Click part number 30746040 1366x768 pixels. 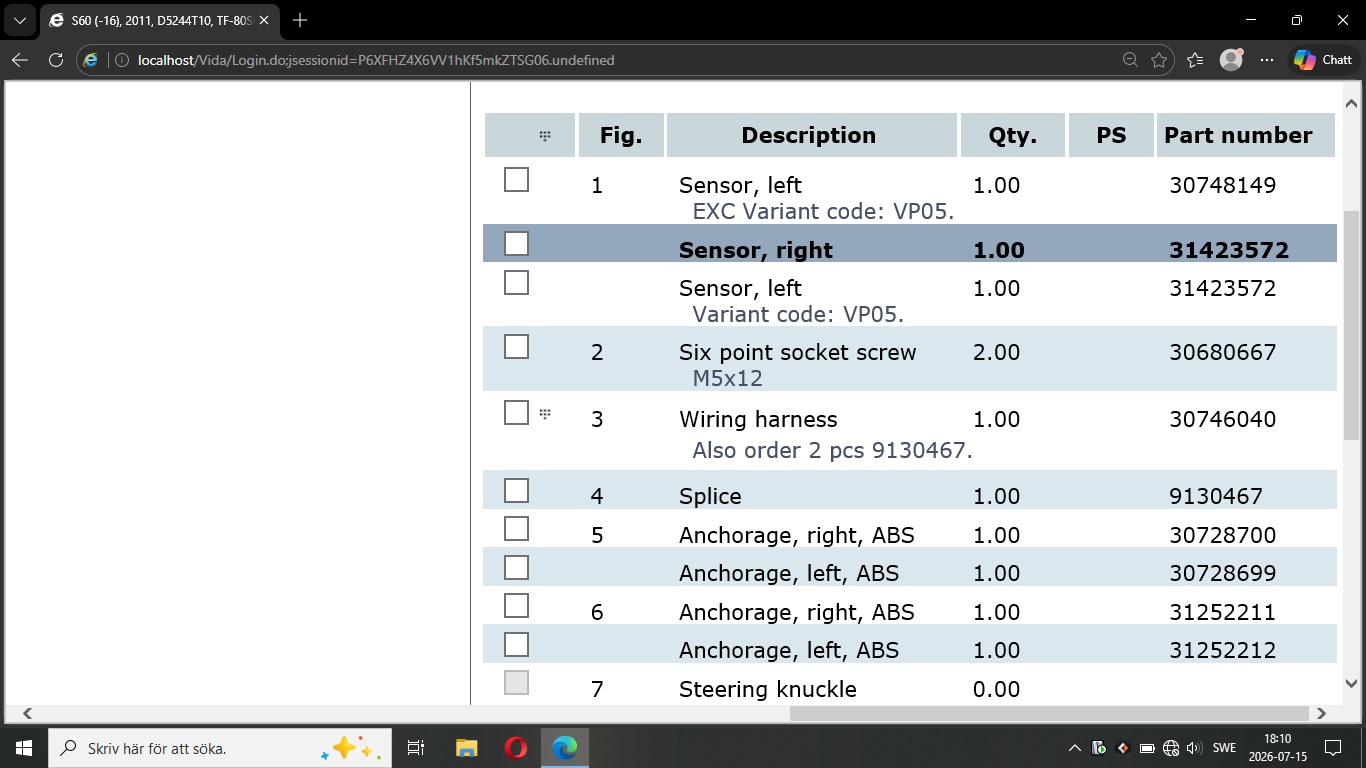point(1222,419)
